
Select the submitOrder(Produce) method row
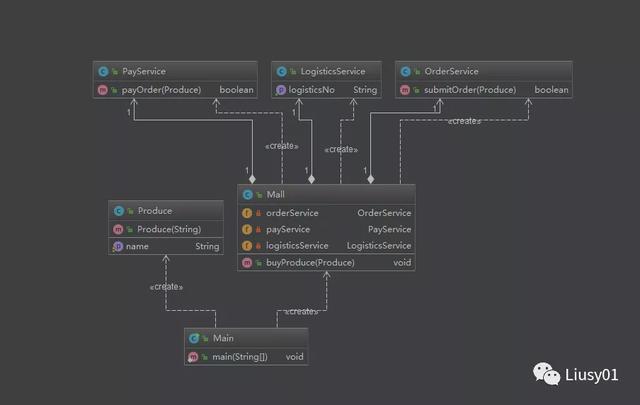(x=484, y=90)
